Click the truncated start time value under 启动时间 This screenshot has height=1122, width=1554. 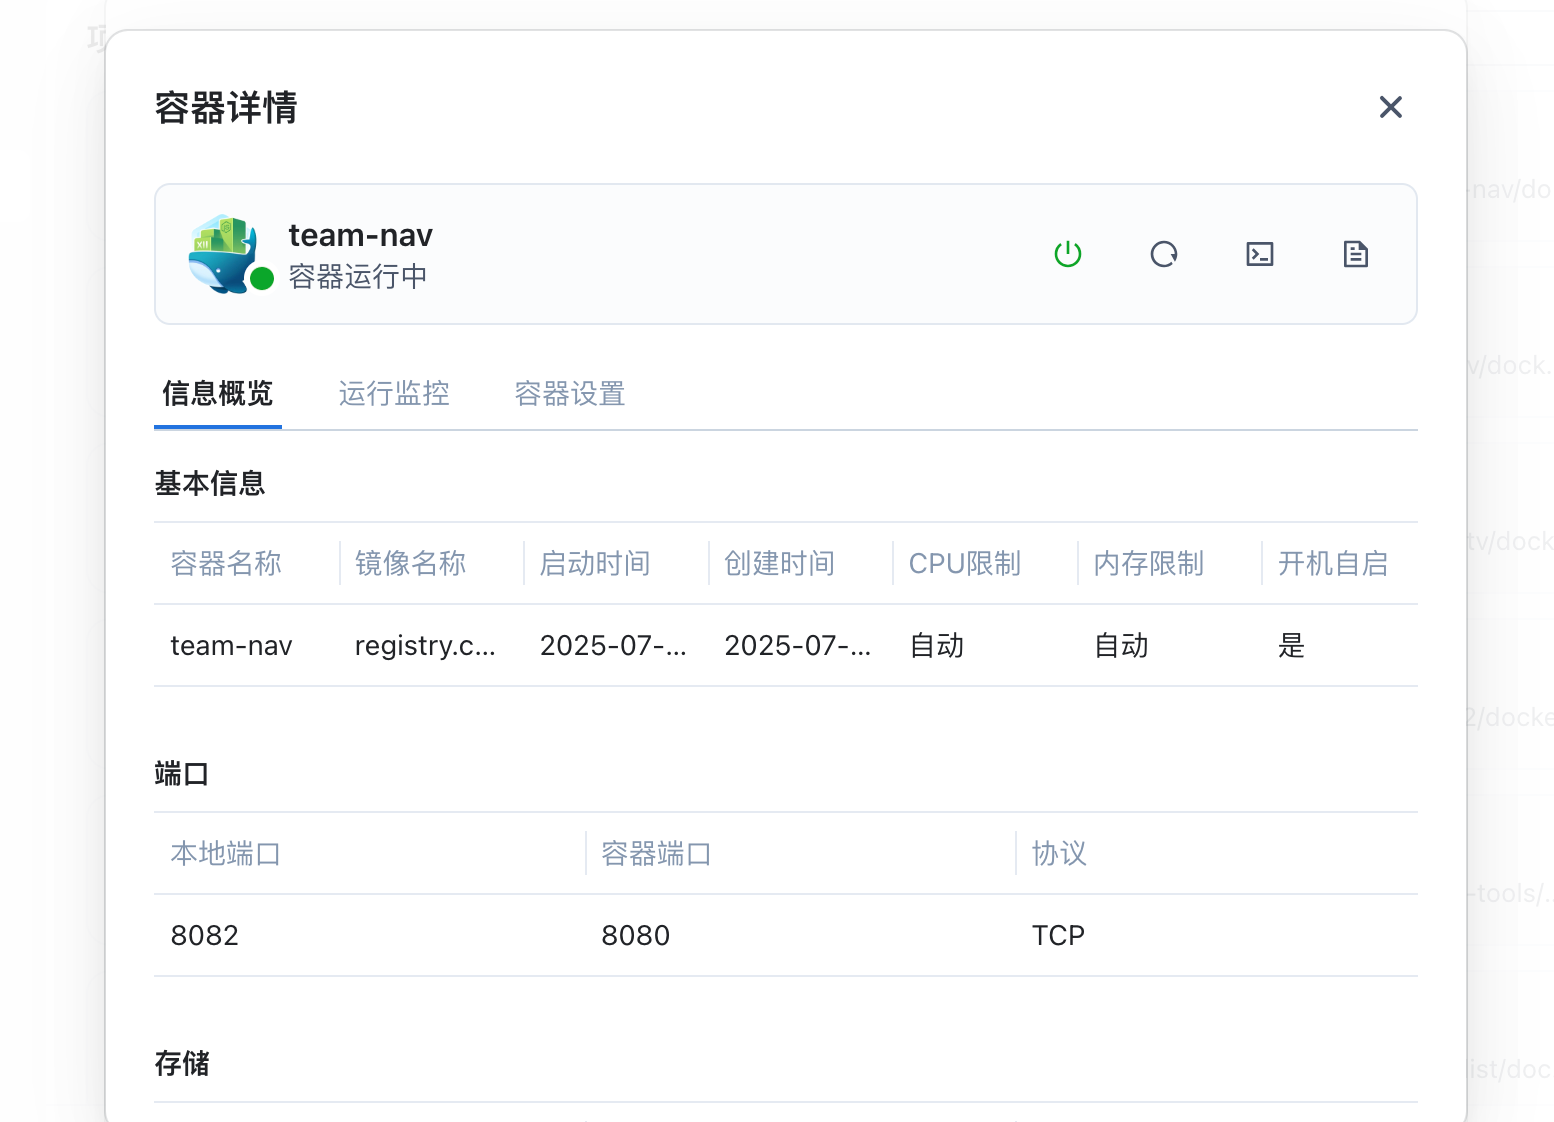pos(612,646)
